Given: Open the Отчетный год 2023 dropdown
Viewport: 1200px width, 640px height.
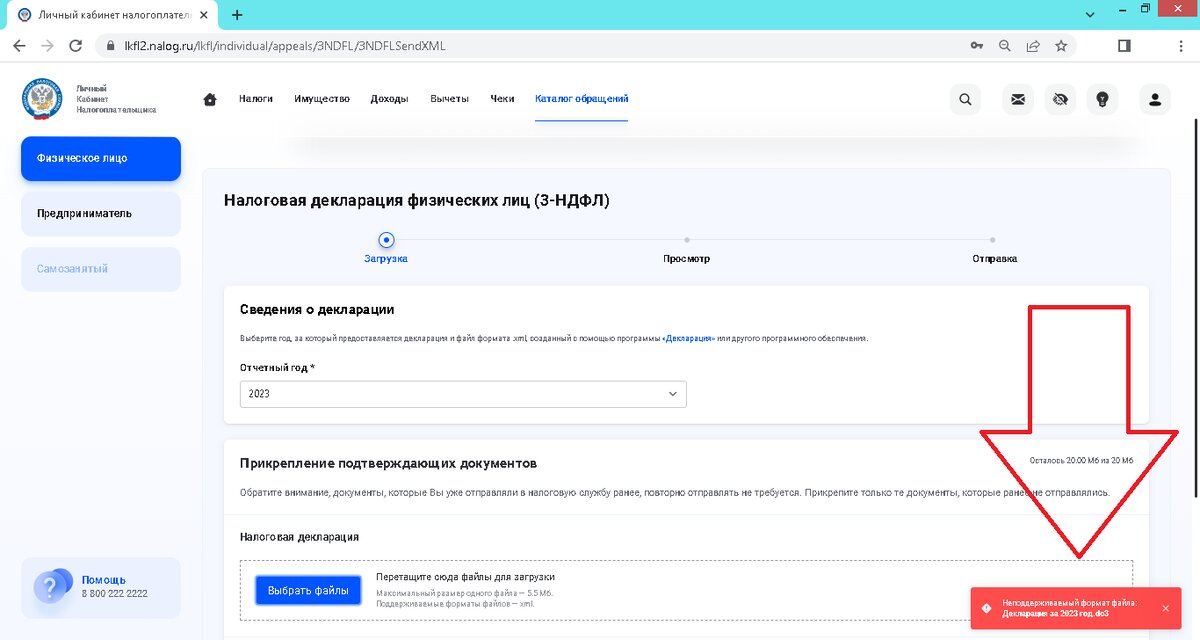Looking at the screenshot, I should coord(463,394).
